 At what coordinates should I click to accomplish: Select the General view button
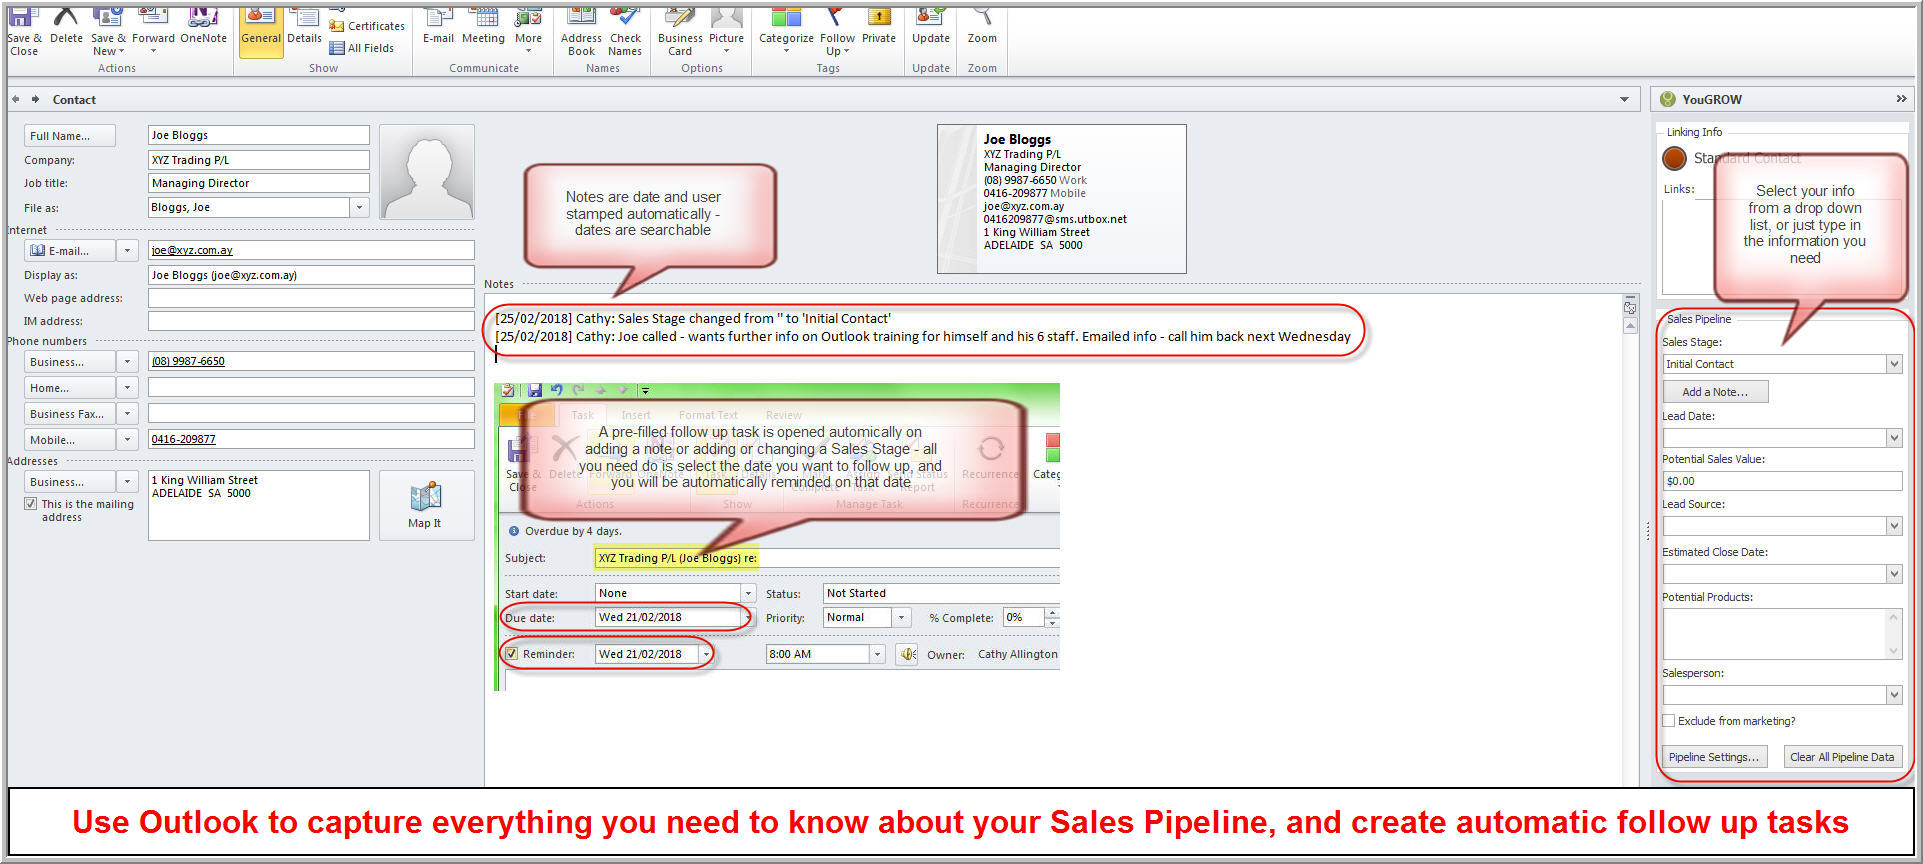click(x=261, y=30)
